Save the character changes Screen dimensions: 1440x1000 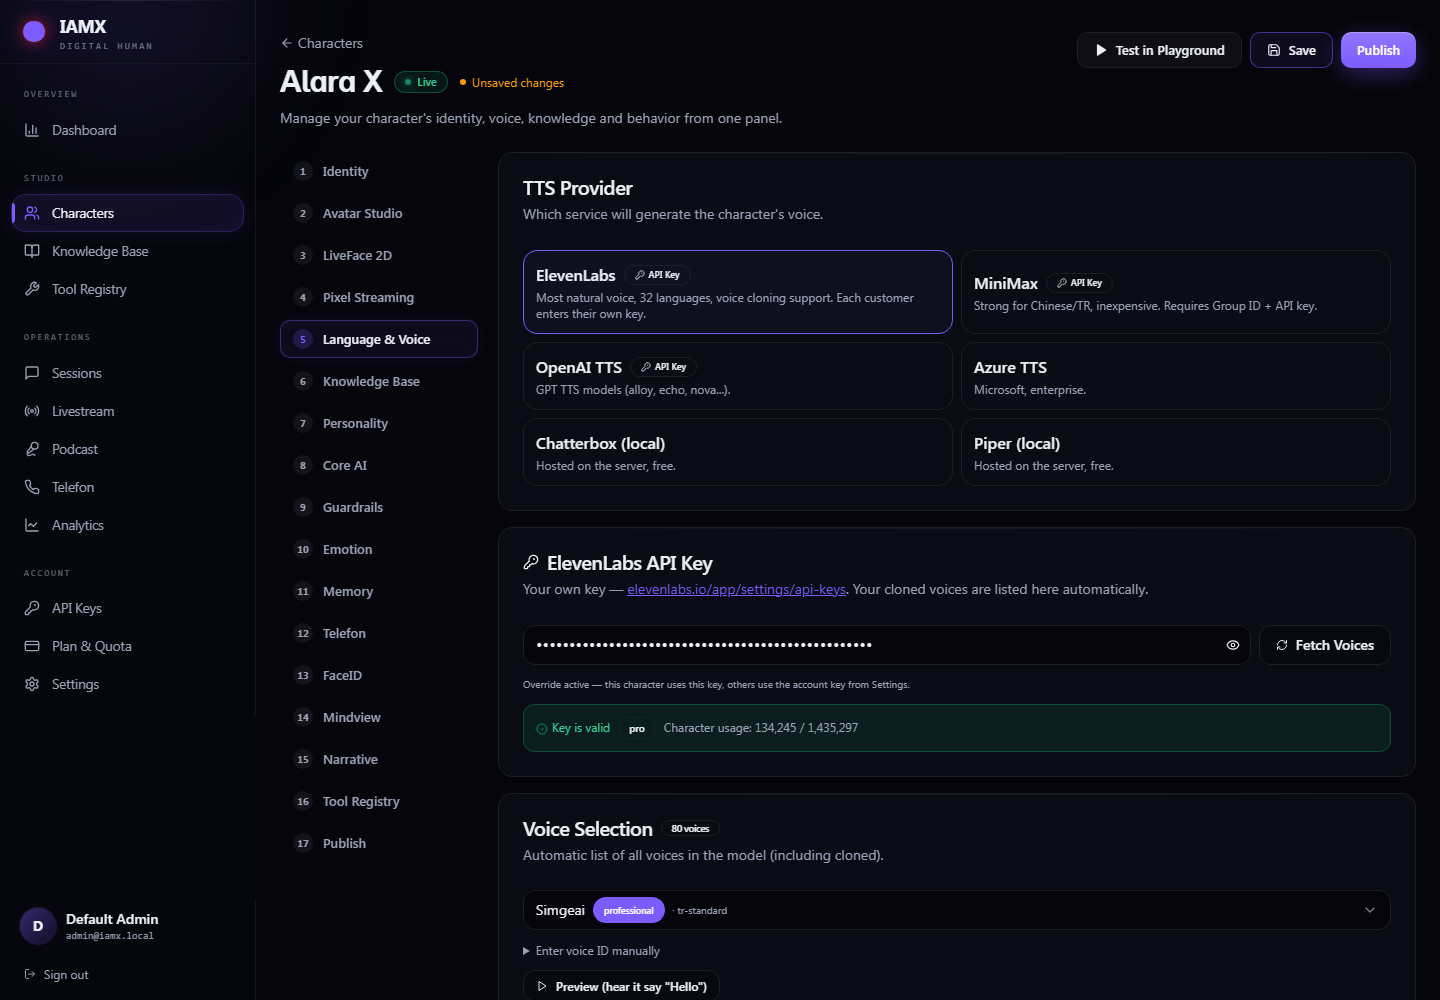point(1291,50)
